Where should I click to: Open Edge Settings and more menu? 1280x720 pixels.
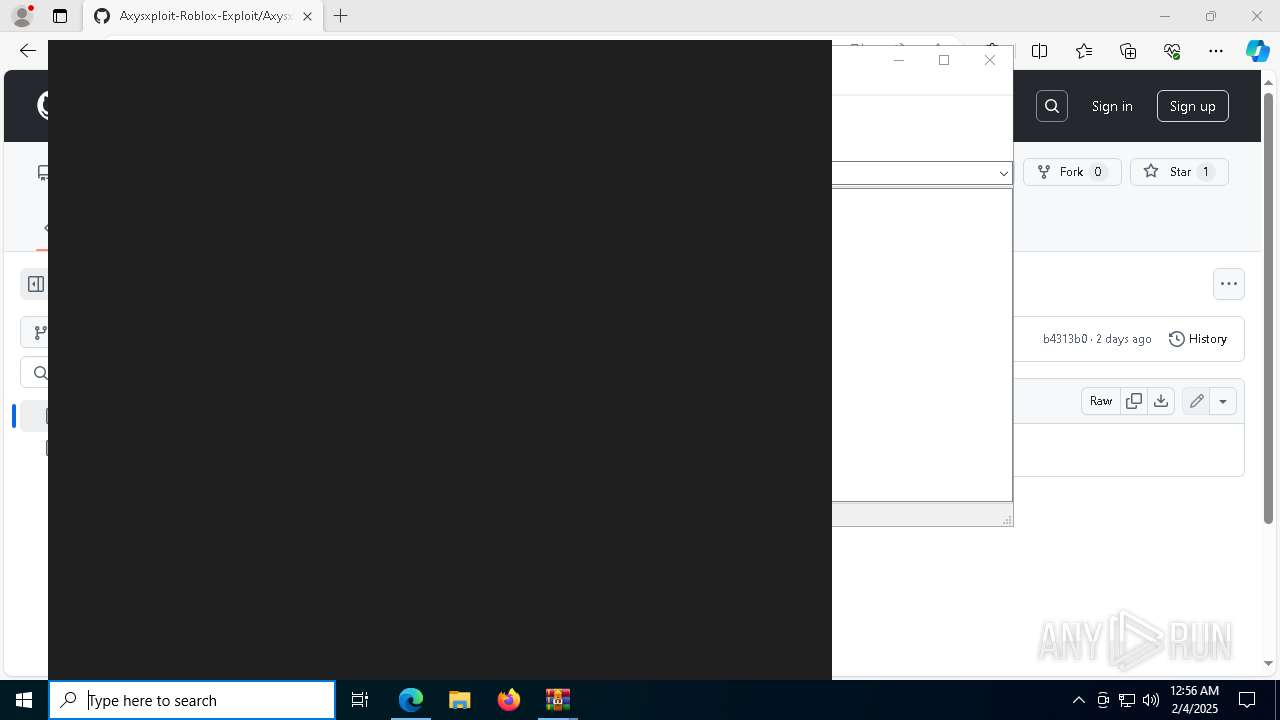1216,51
